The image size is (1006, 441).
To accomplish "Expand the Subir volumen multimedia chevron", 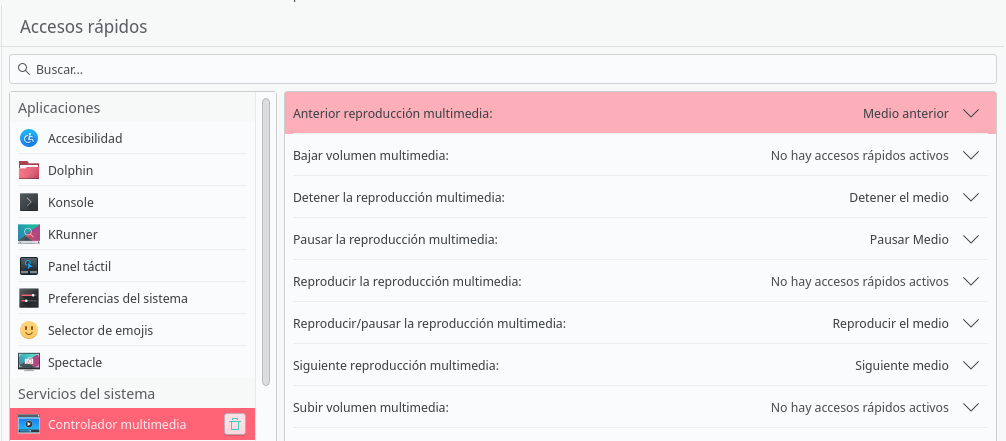I will click(971, 408).
